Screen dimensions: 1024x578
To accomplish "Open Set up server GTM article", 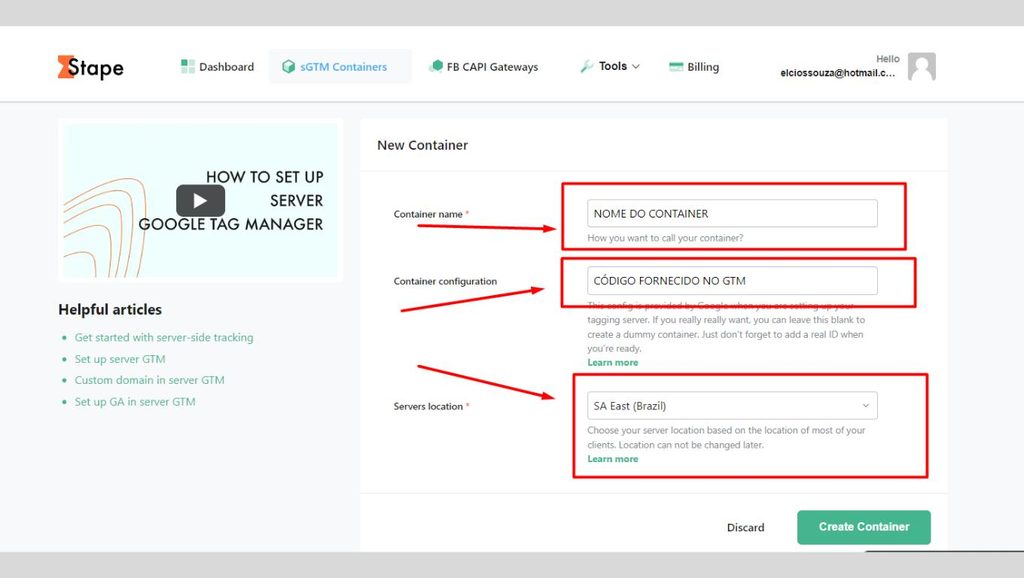I will [x=120, y=359].
